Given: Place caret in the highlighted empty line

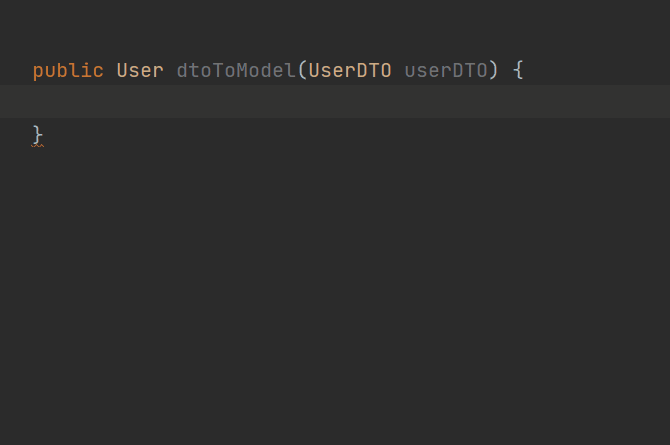Looking at the screenshot, I should tap(335, 101).
